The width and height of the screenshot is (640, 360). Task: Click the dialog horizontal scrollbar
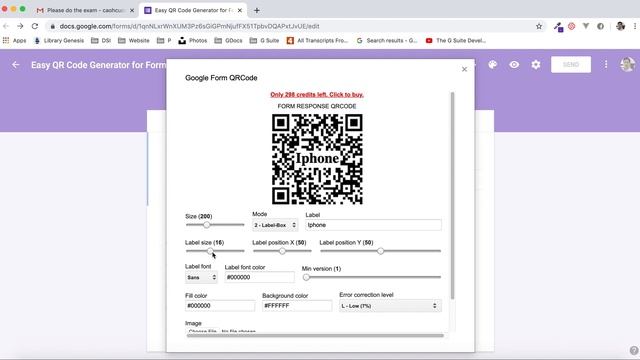[315, 336]
